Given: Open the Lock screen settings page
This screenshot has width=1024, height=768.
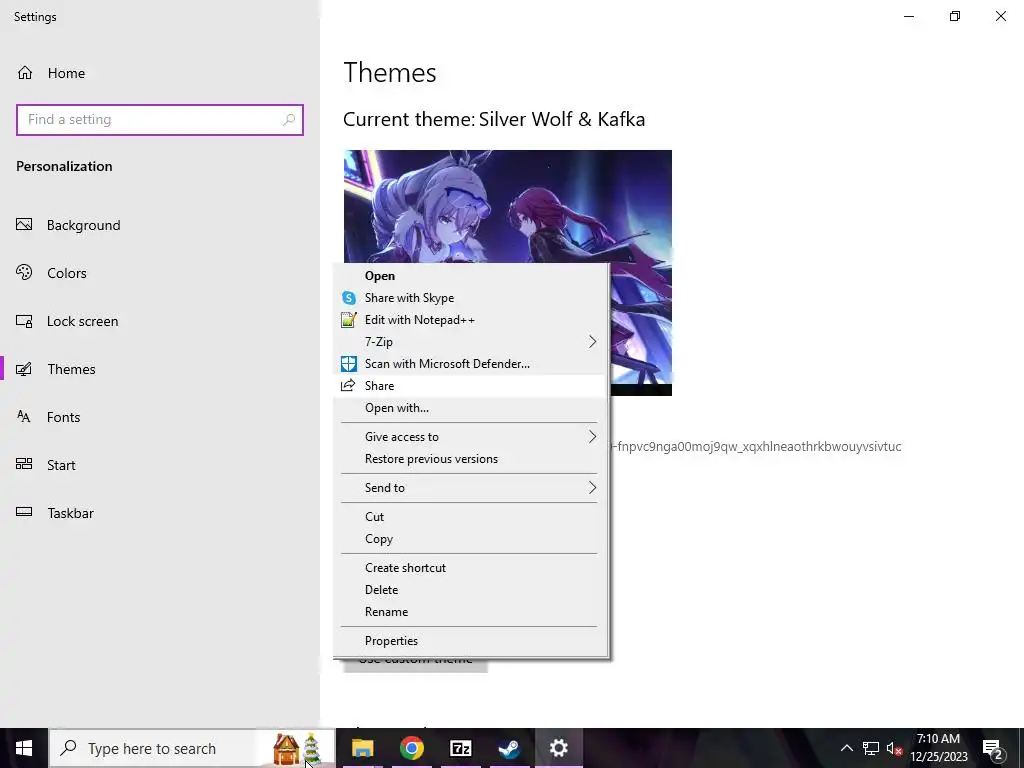Looking at the screenshot, I should click(67, 321).
